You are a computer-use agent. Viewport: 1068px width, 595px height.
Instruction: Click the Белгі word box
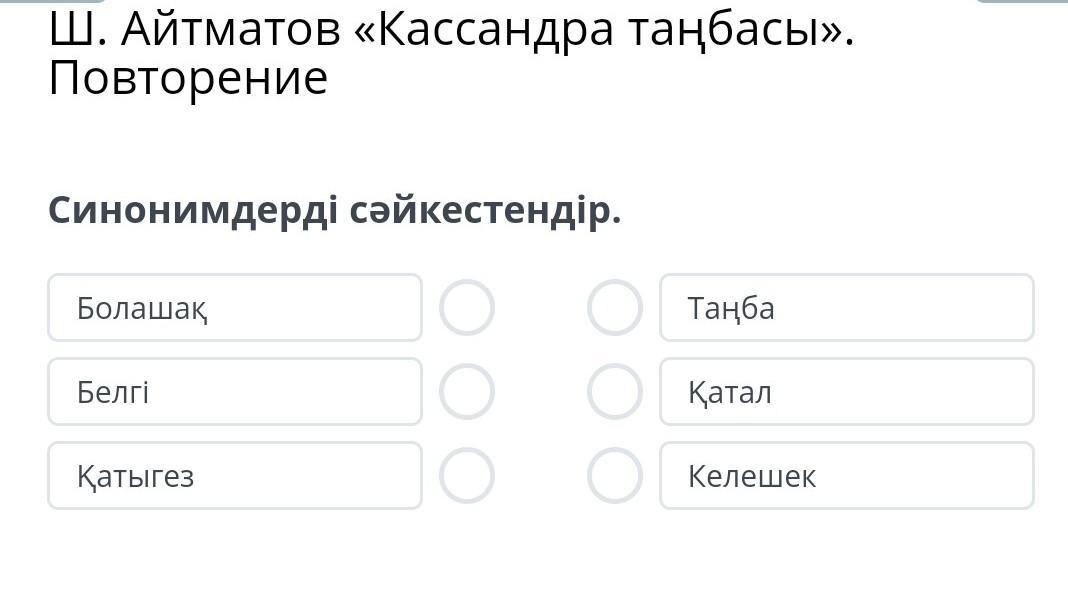[235, 392]
